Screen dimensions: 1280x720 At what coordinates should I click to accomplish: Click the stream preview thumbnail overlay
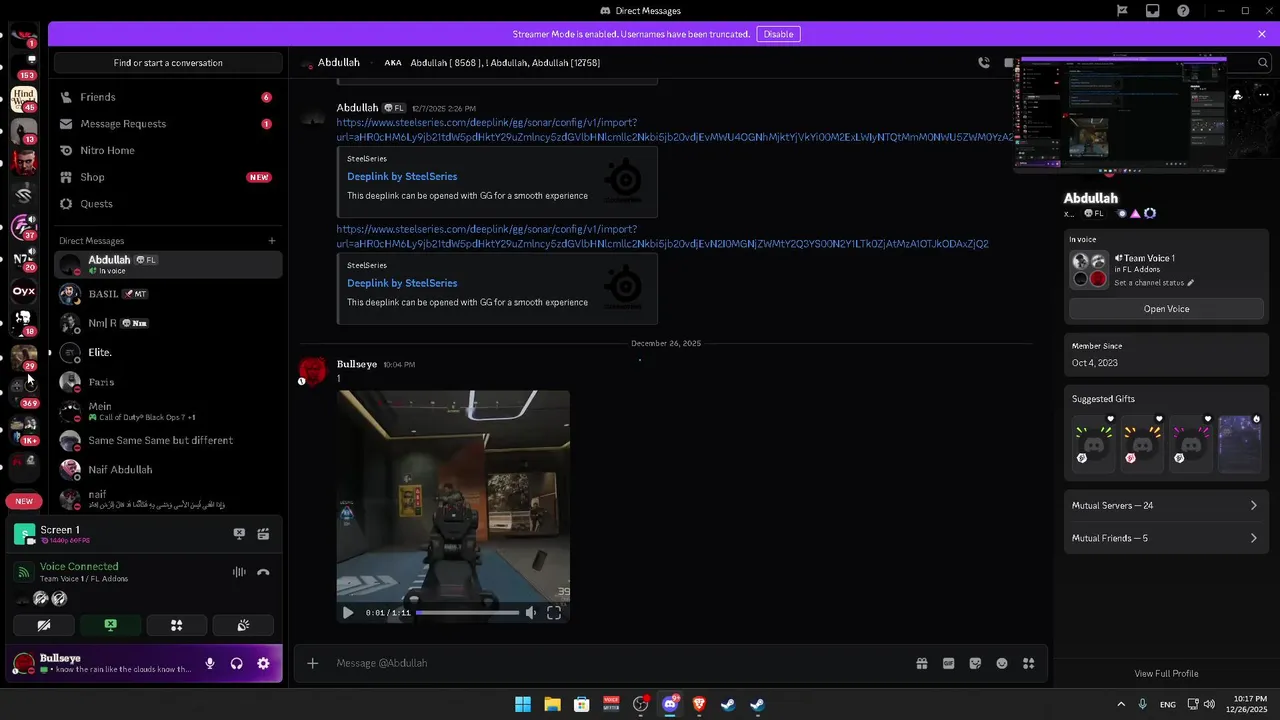[x=1120, y=114]
